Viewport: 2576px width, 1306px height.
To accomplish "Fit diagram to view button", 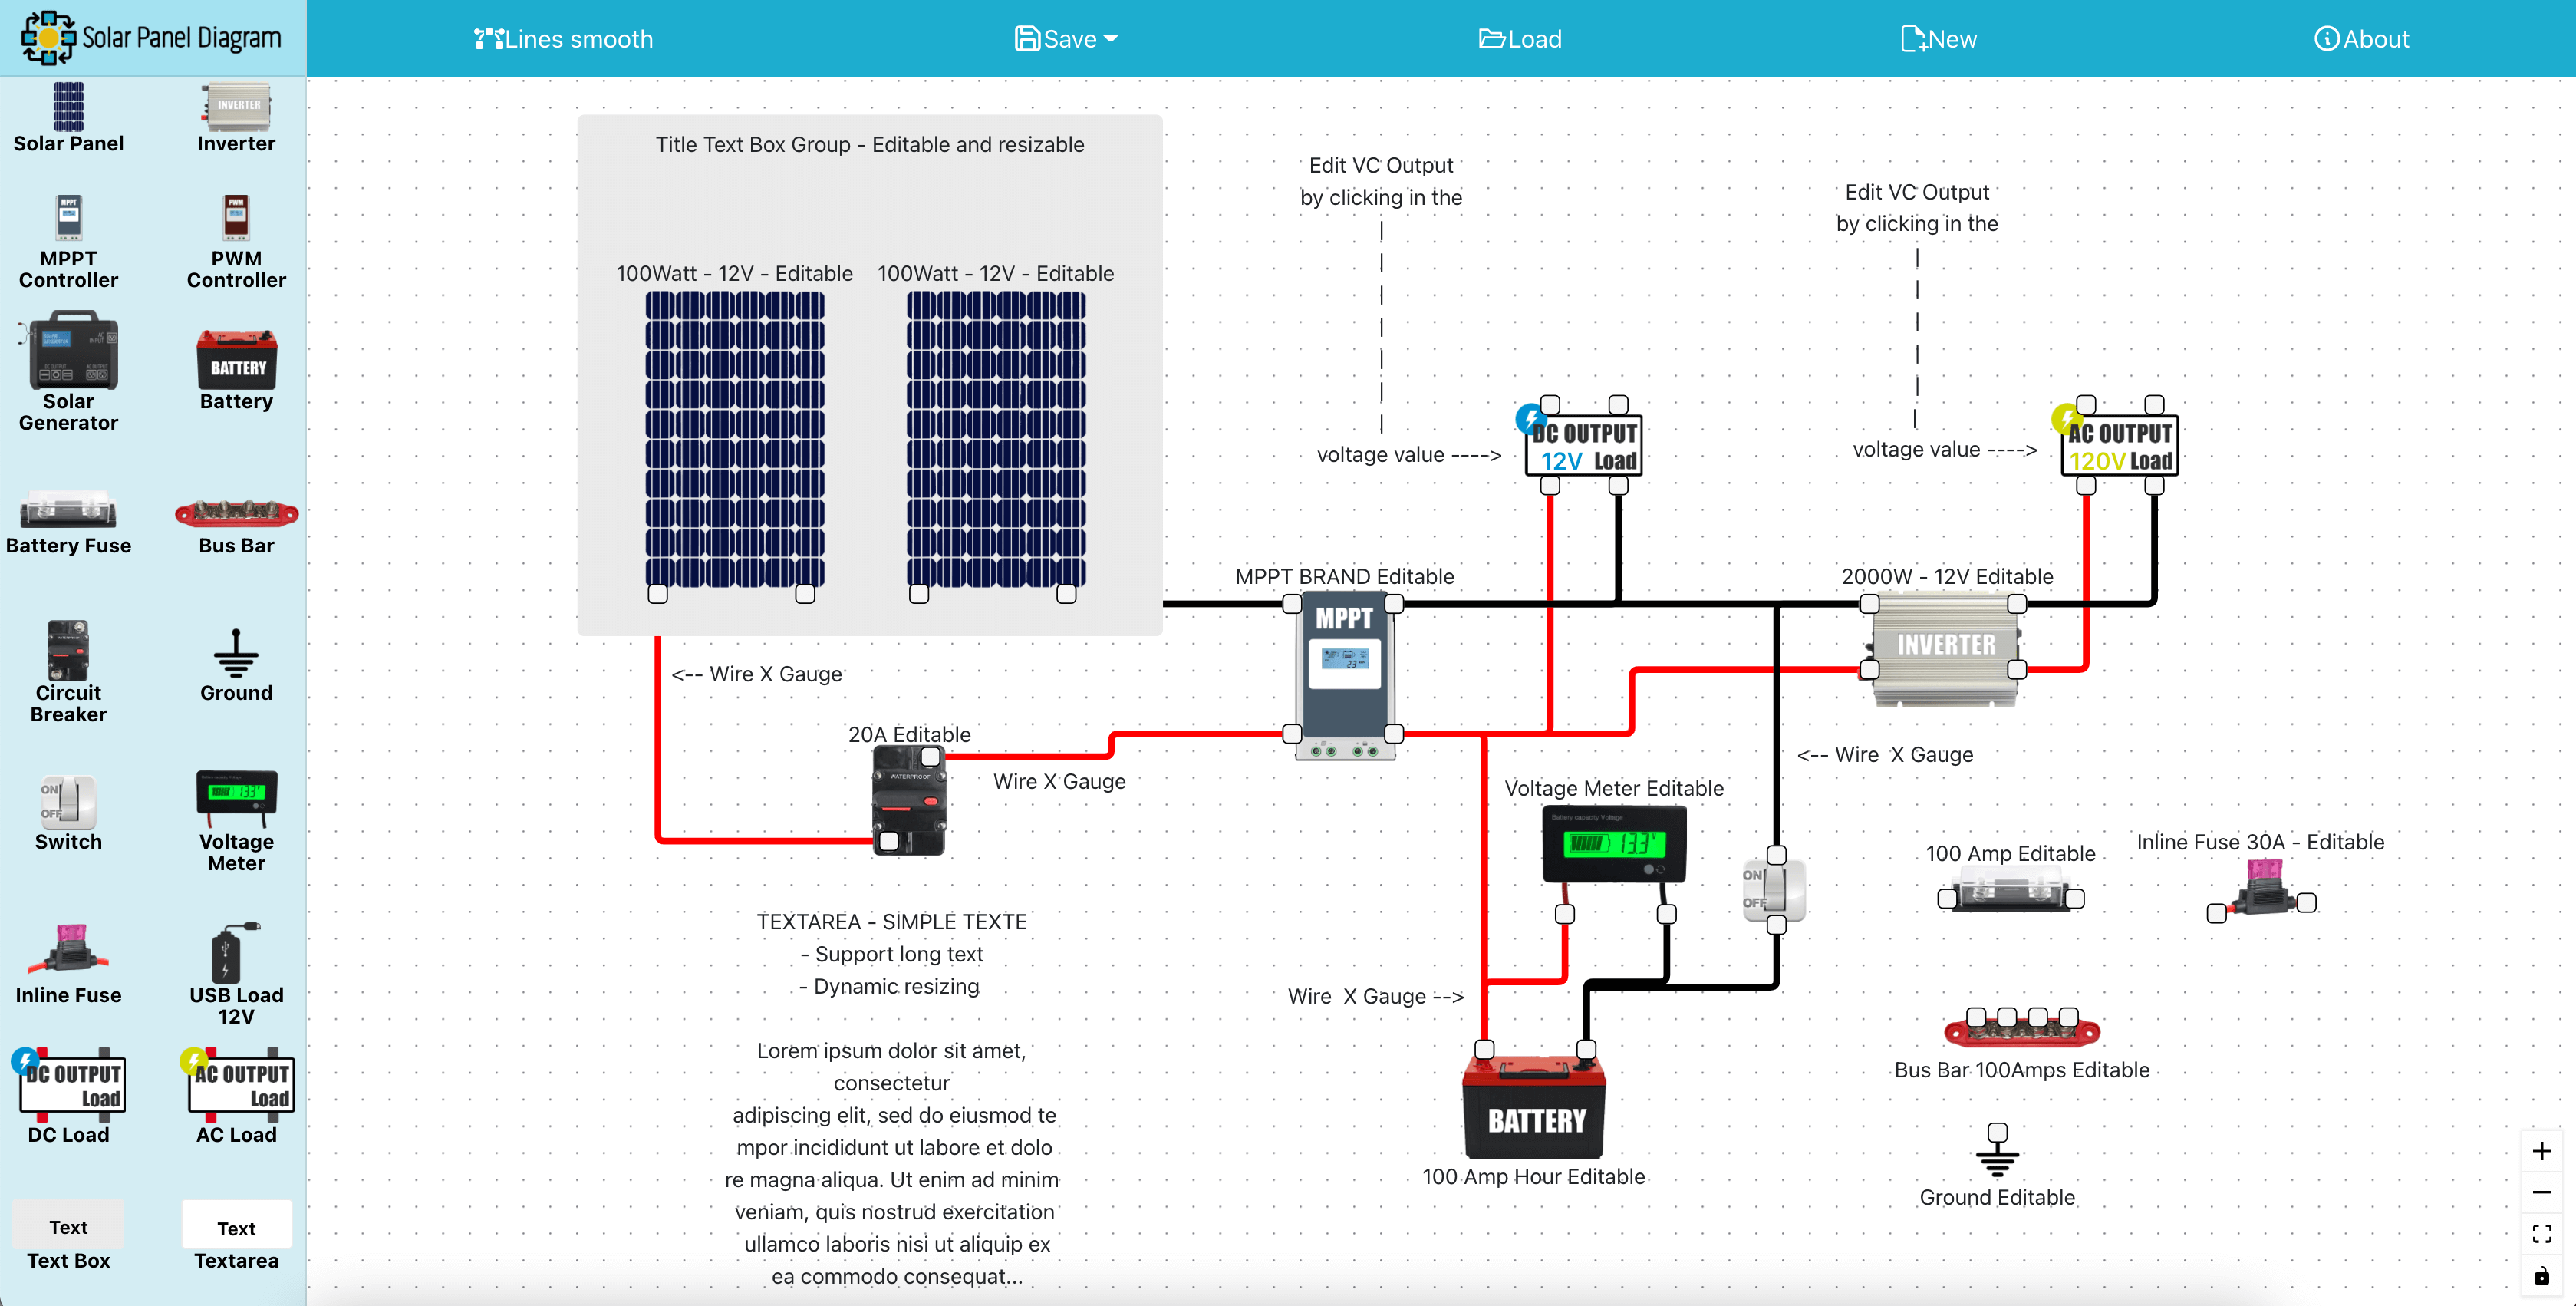I will 2541,1234.
